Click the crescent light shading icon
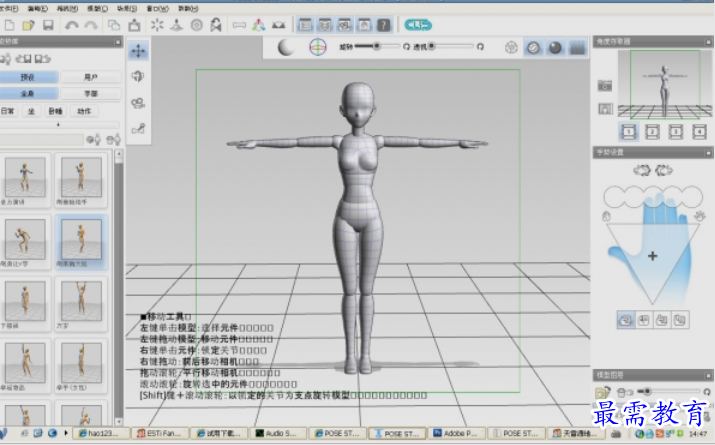The height and width of the screenshot is (445, 715). [x=286, y=47]
